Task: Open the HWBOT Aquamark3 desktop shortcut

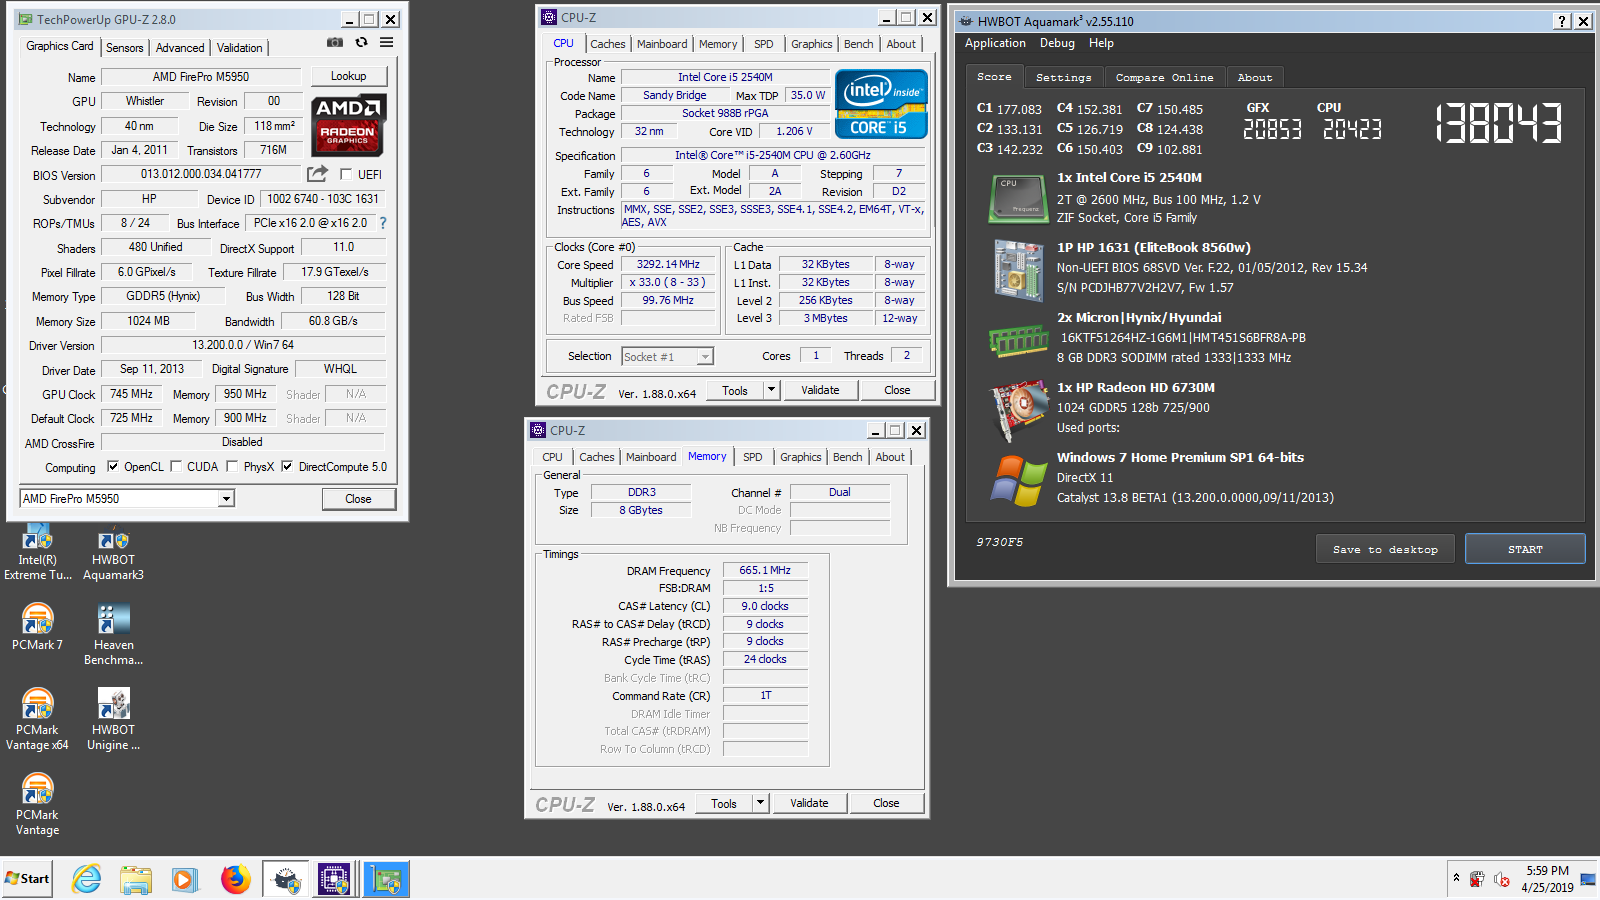Action: 113,553
